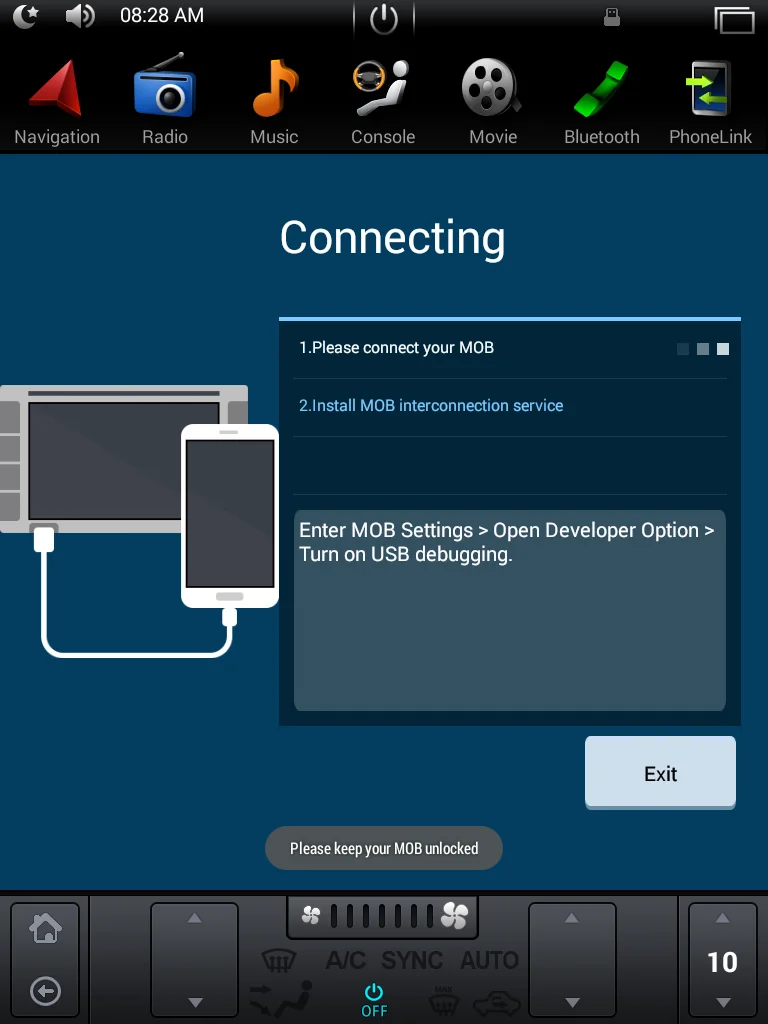Screen dimensions: 768x1024
Task: Open the Navigation app
Action: pyautogui.click(x=57, y=101)
